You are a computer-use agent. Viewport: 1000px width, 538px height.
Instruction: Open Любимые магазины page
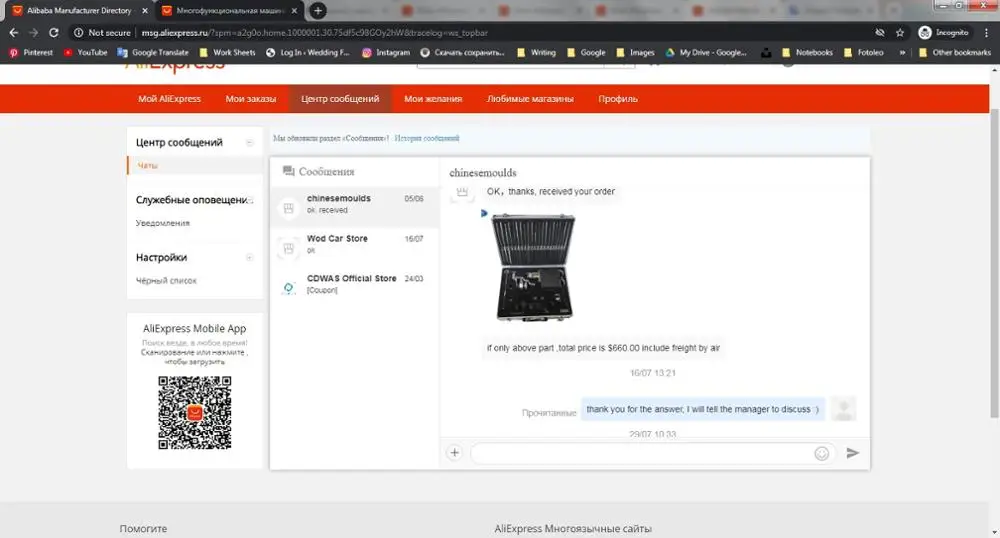pyautogui.click(x=530, y=99)
